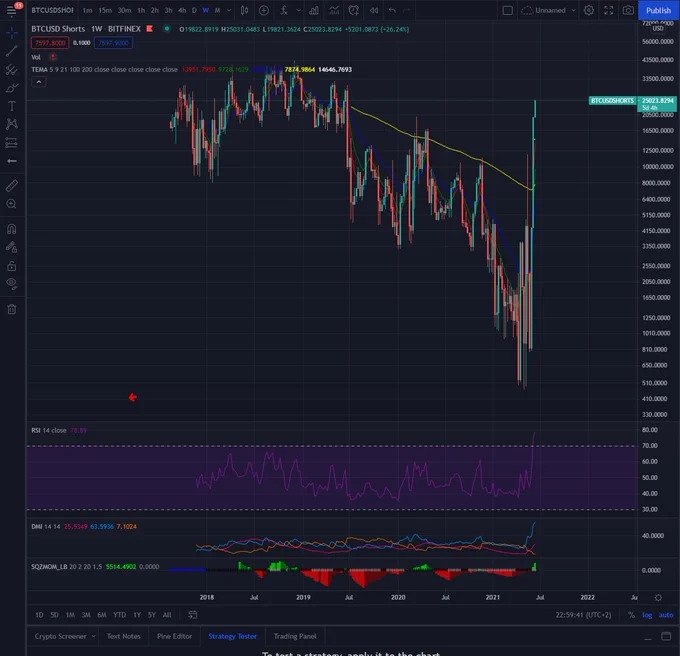The height and width of the screenshot is (656, 680).
Task: Toggle stay in drawing mode
Action: tap(12, 247)
